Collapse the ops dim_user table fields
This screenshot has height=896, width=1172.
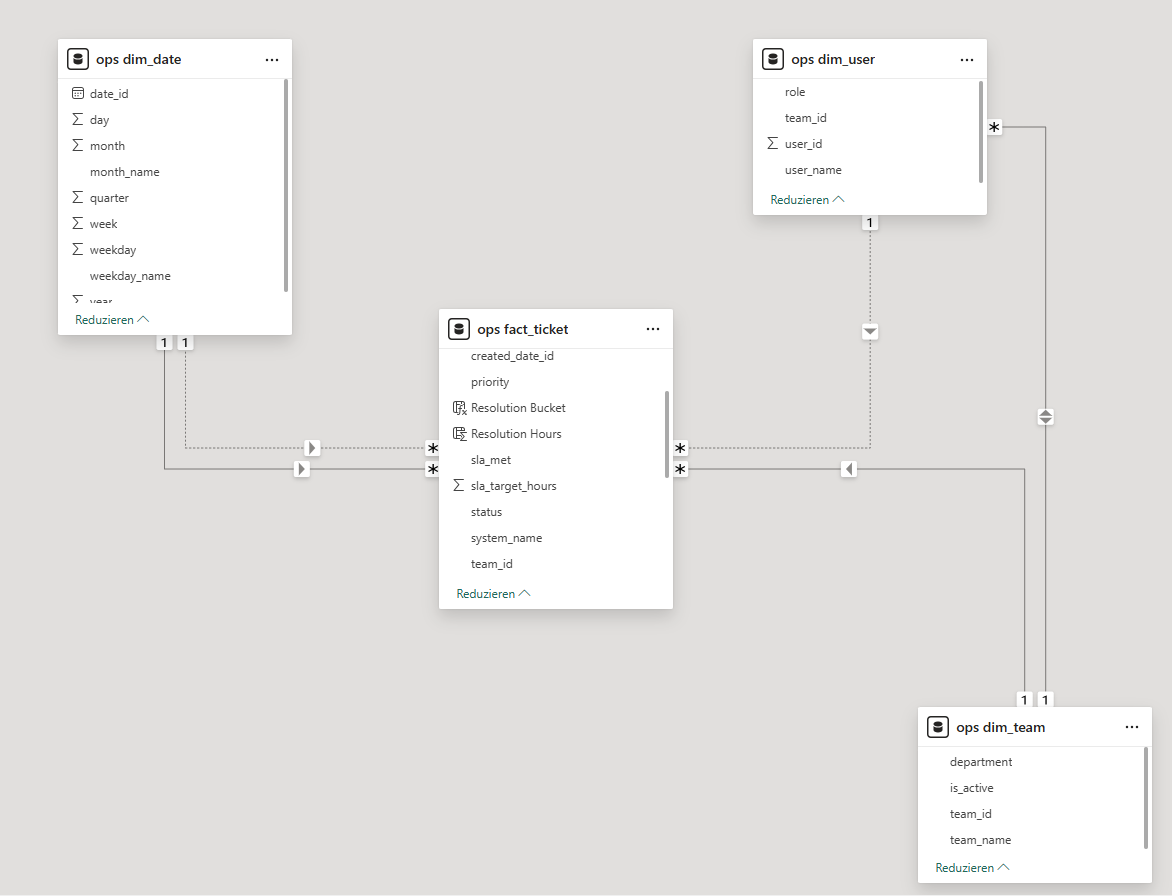[x=806, y=200]
